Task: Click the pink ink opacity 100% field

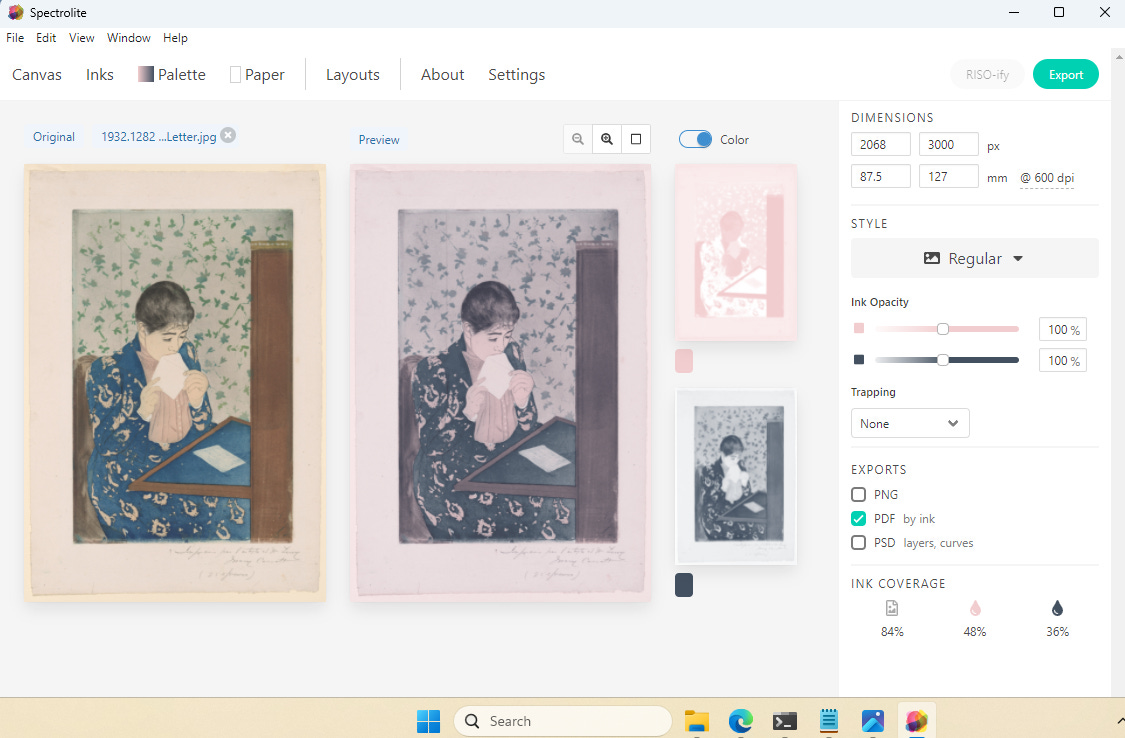Action: tap(1063, 329)
